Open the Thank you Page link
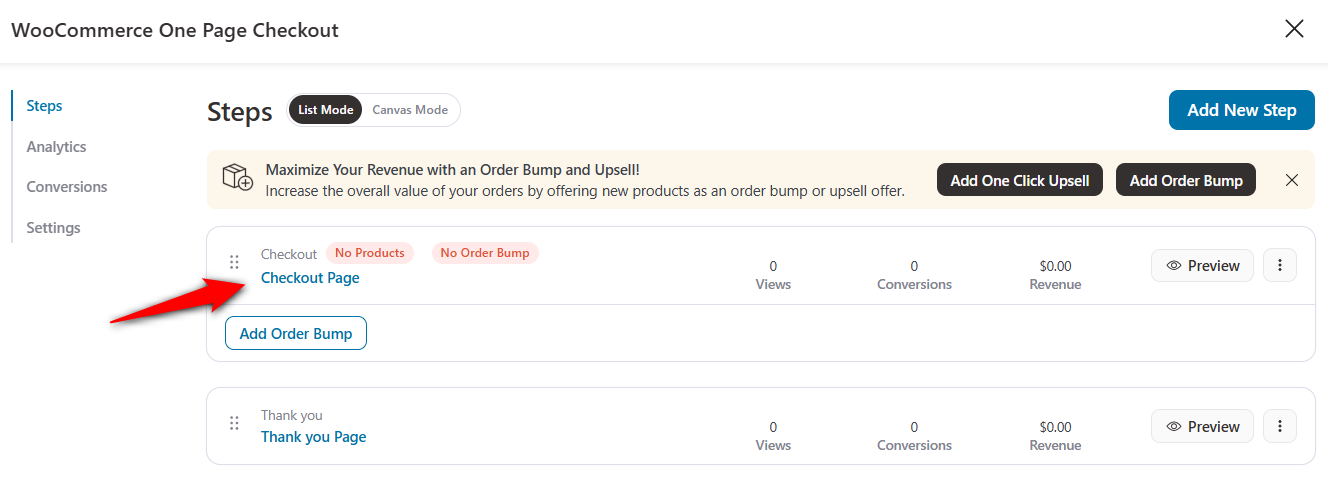 click(x=314, y=436)
